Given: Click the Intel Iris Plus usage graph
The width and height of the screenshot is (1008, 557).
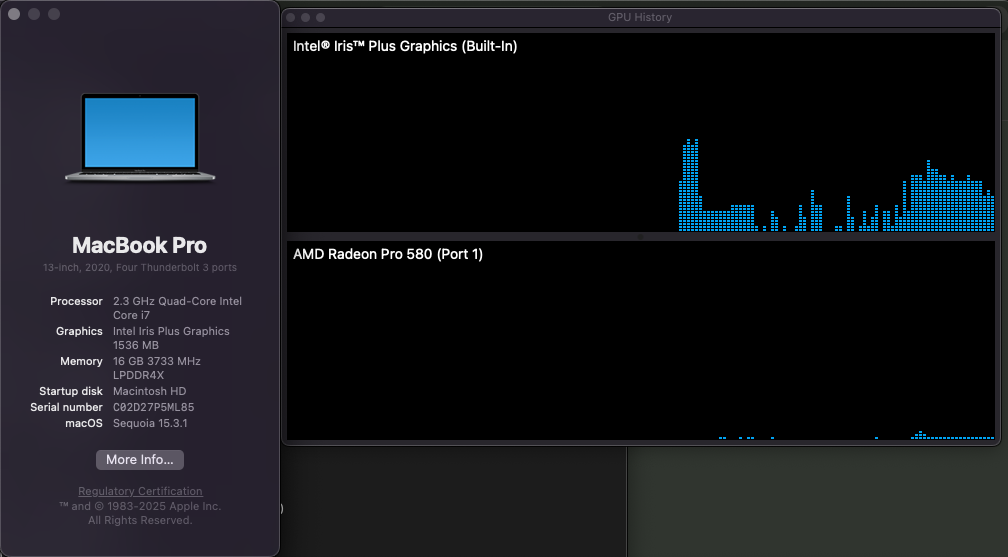Looking at the screenshot, I should click(640, 132).
